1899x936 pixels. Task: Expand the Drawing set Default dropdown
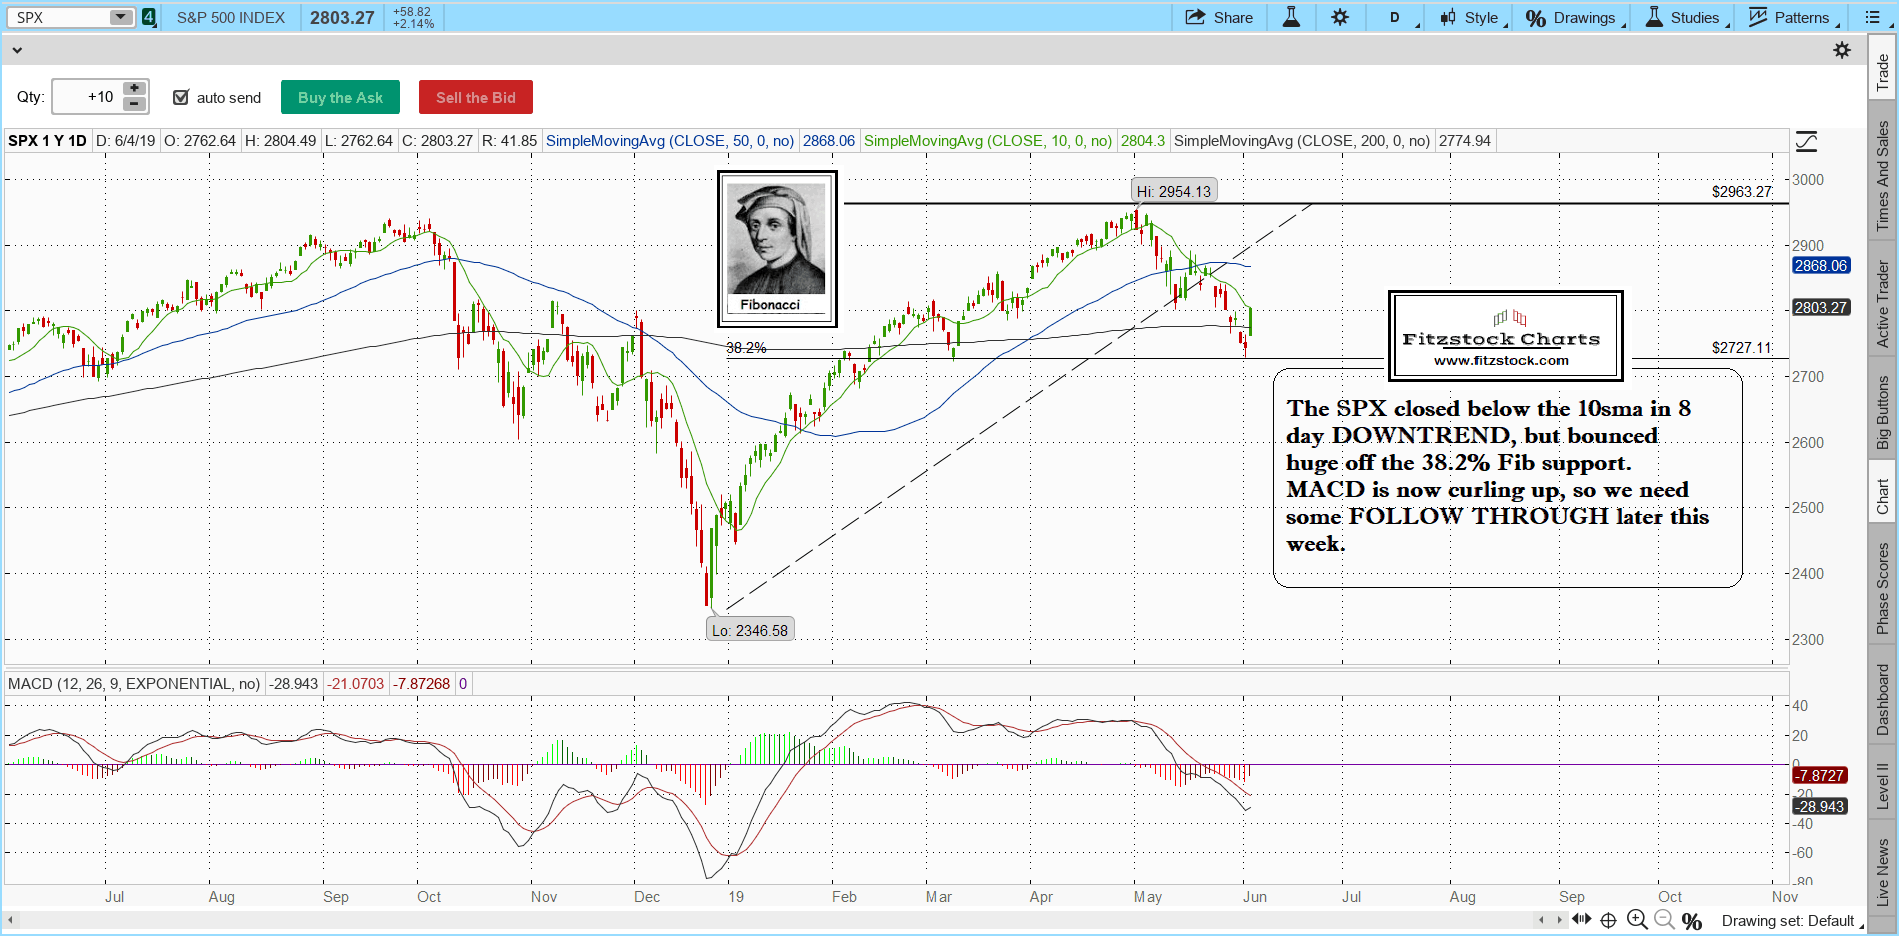point(1790,920)
